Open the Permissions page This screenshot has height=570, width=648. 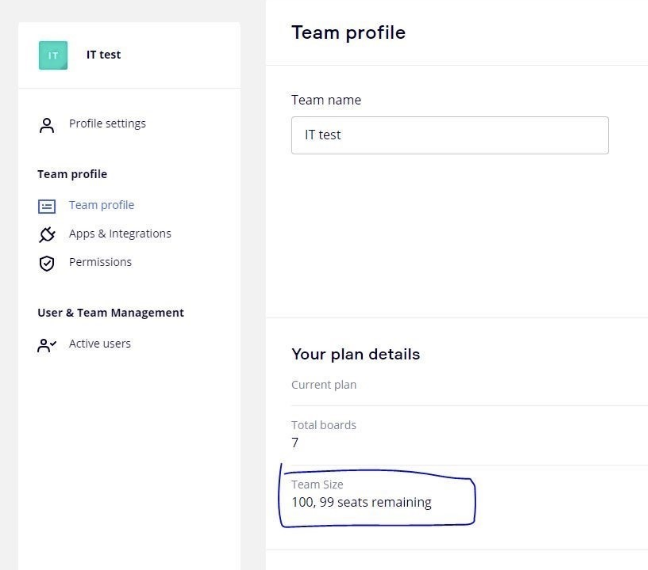pyautogui.click(x=100, y=262)
